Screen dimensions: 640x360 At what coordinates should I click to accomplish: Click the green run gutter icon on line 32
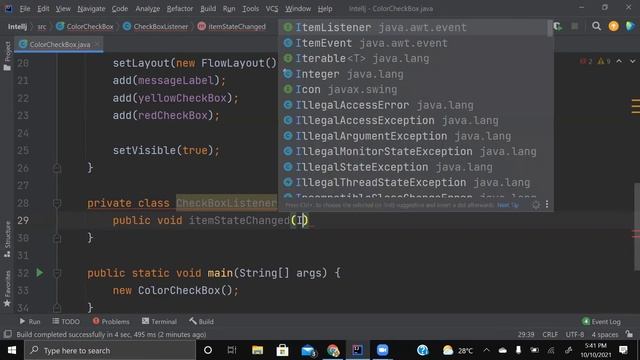click(x=40, y=273)
